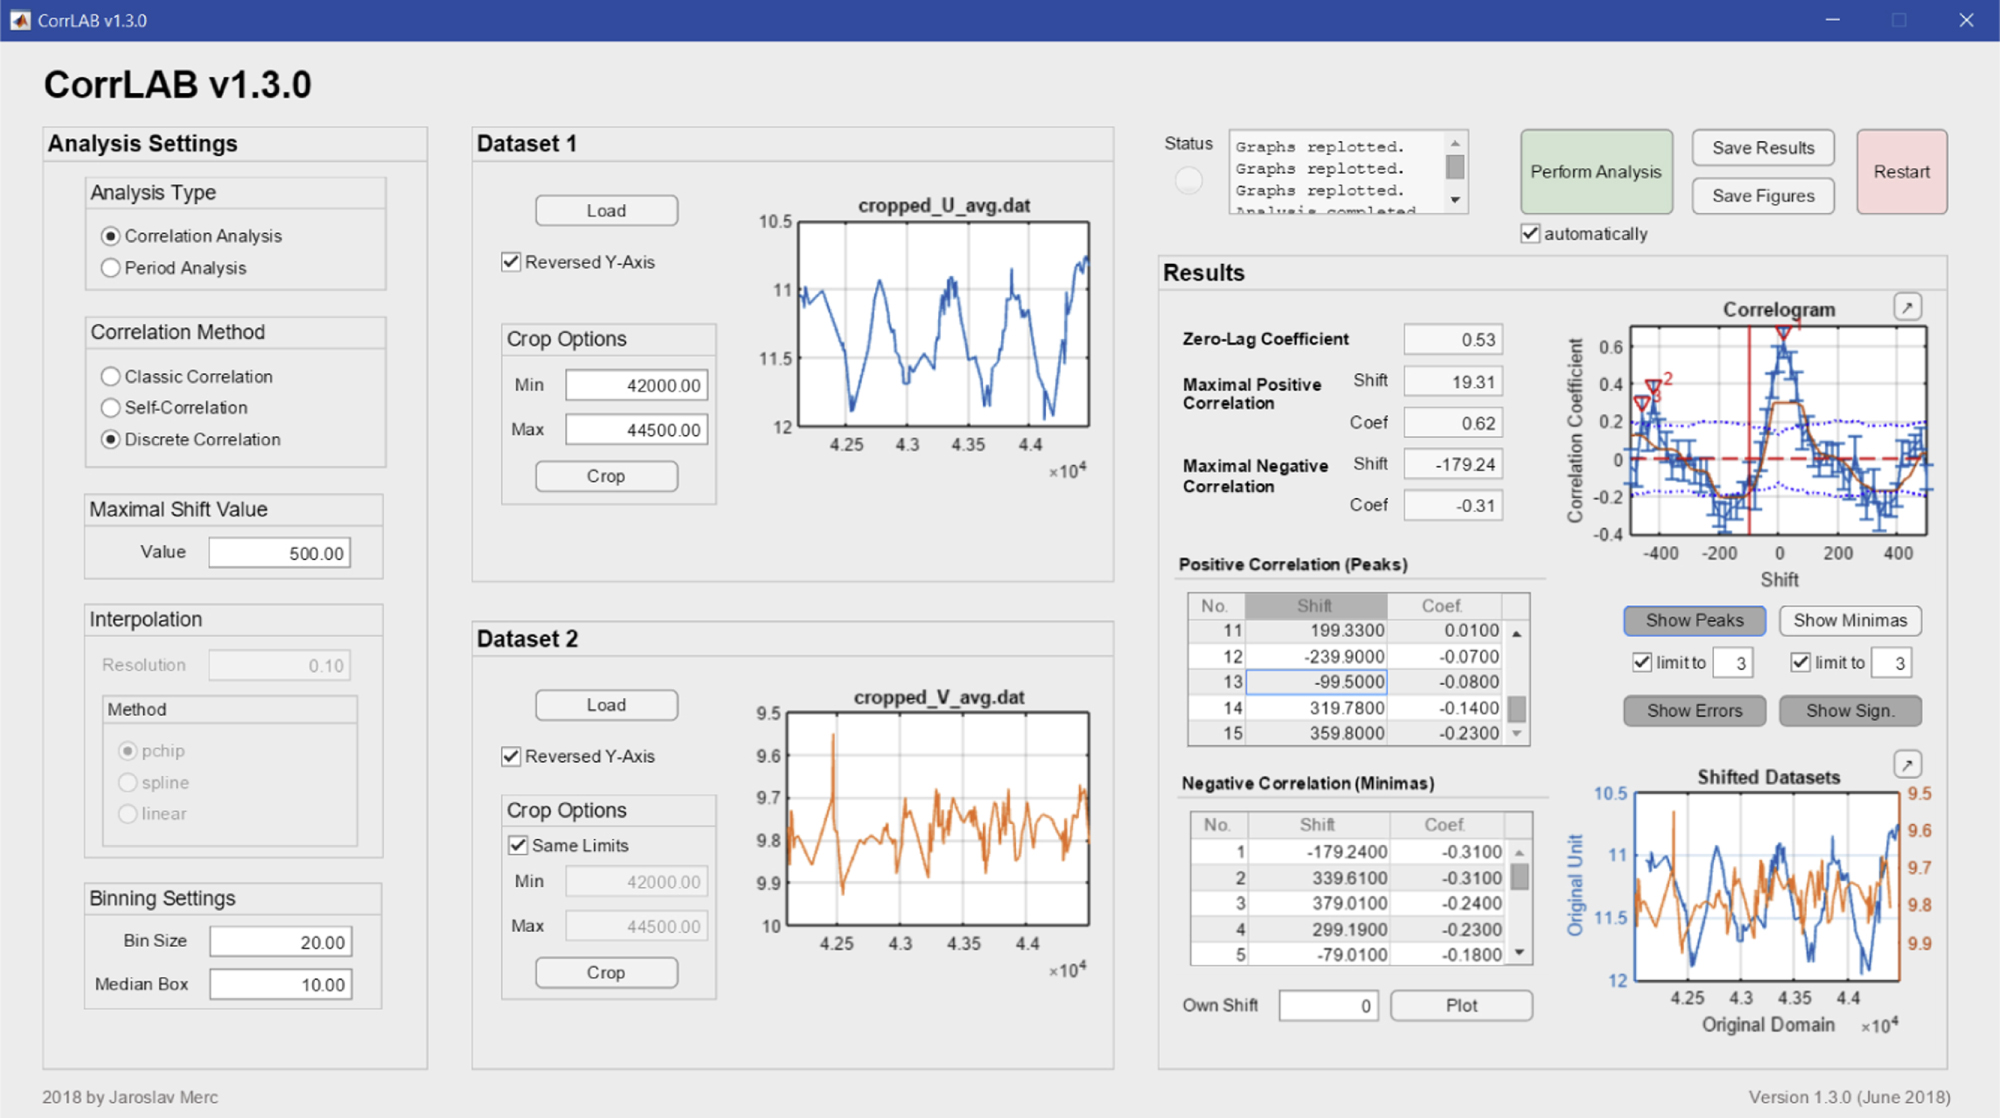Pop out the Correlogram plot with expand icon
This screenshot has width=2000, height=1118.
pyautogui.click(x=1907, y=307)
